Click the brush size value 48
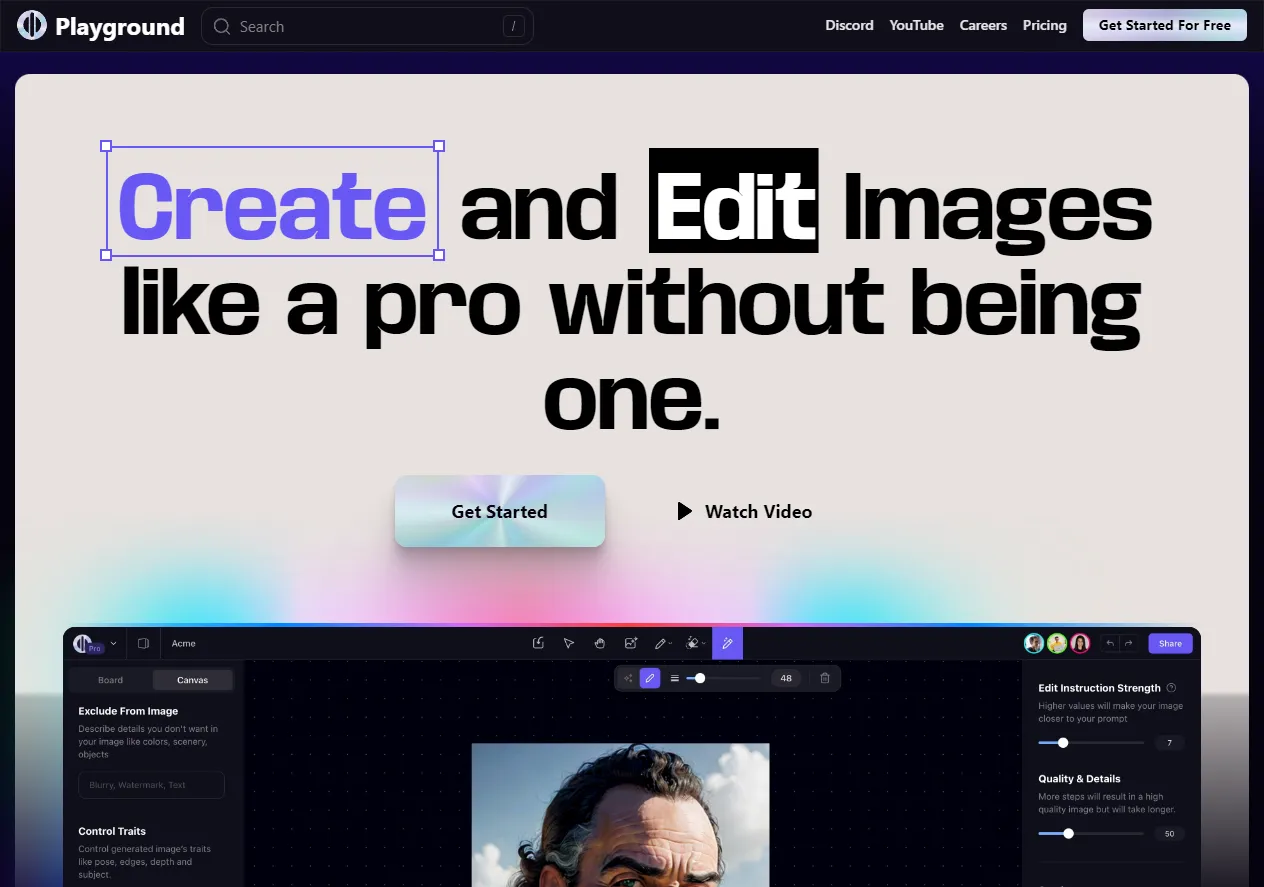Image resolution: width=1264 pixels, height=887 pixels. (786, 678)
